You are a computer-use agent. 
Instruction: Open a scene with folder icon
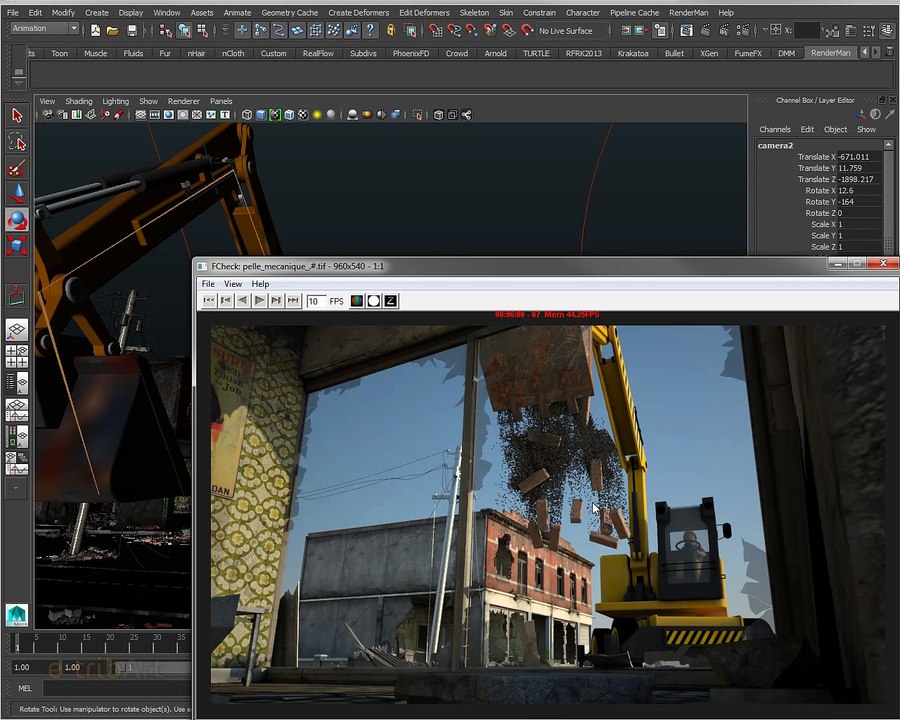[112, 30]
